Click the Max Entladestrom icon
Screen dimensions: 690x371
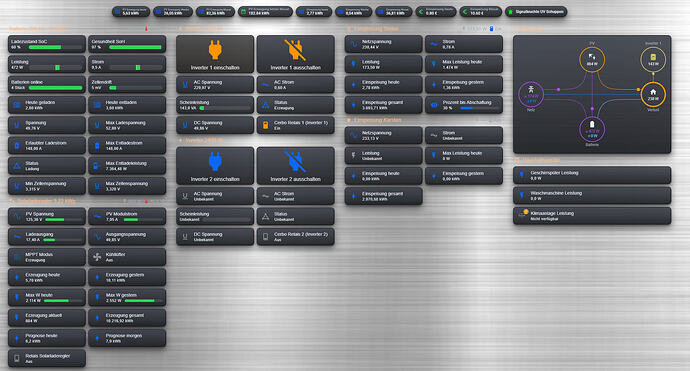click(x=97, y=145)
